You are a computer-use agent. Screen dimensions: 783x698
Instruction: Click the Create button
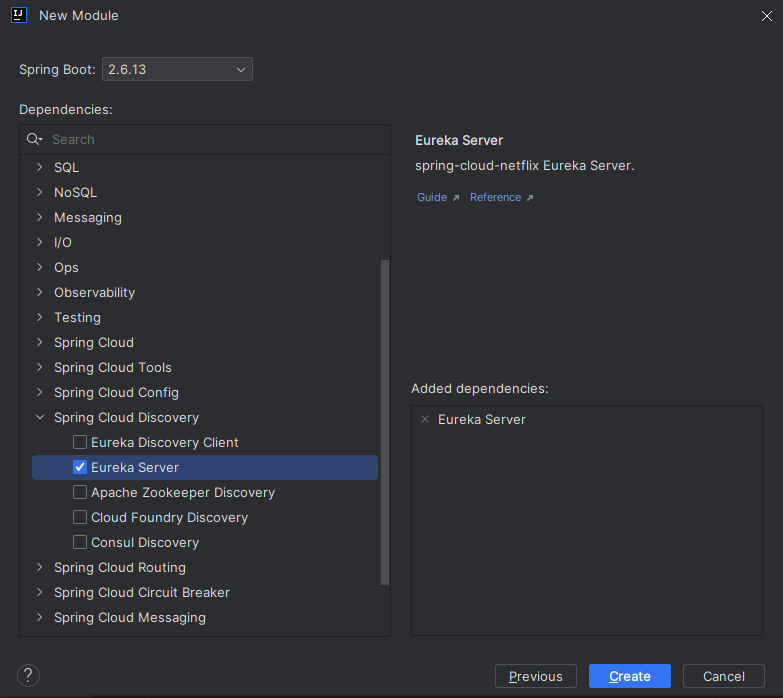click(630, 676)
